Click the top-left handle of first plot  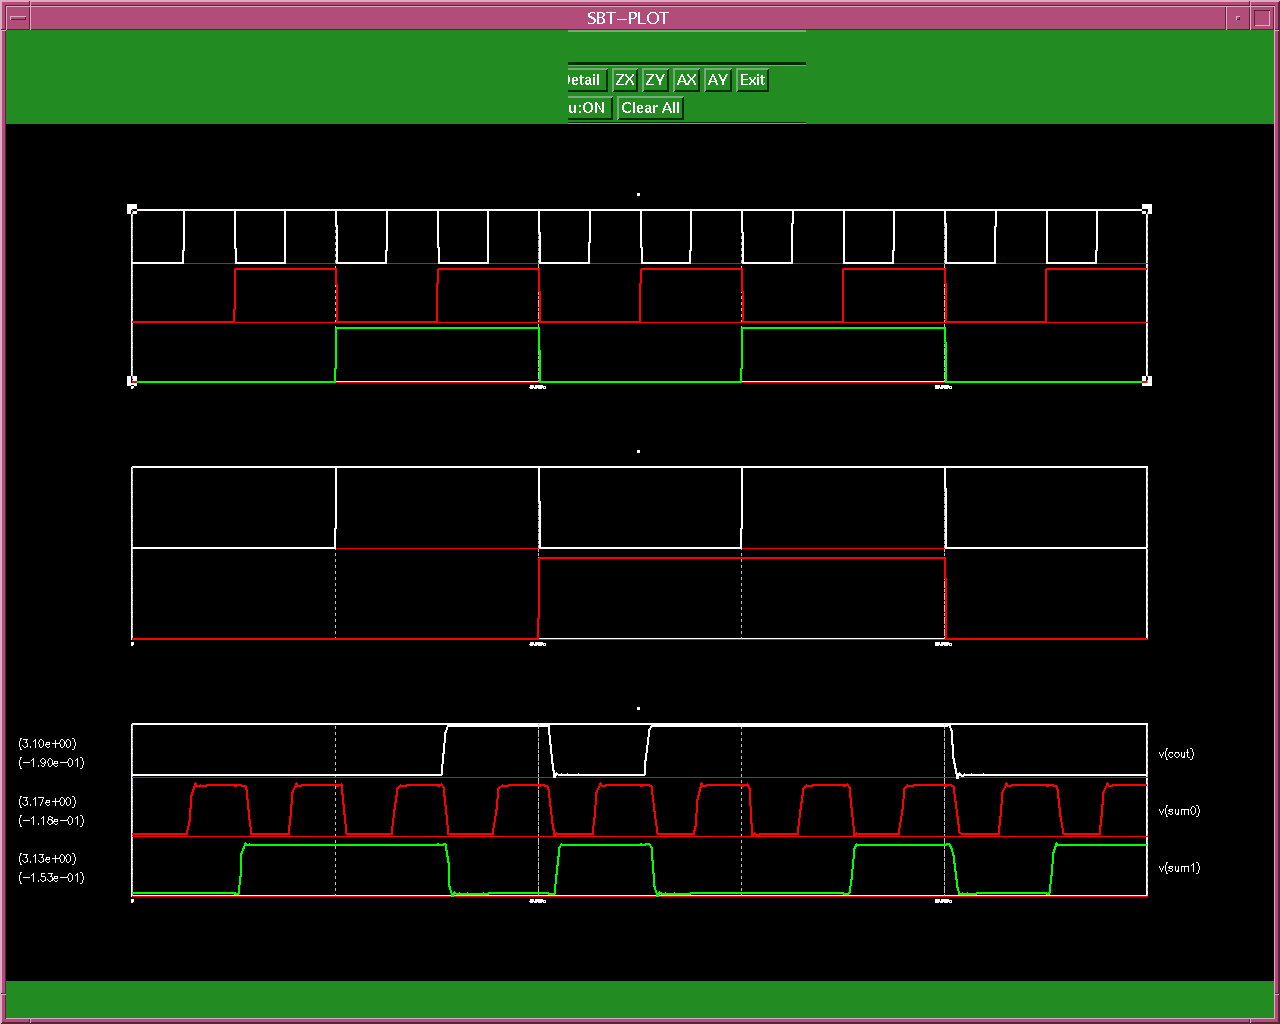[132, 209]
